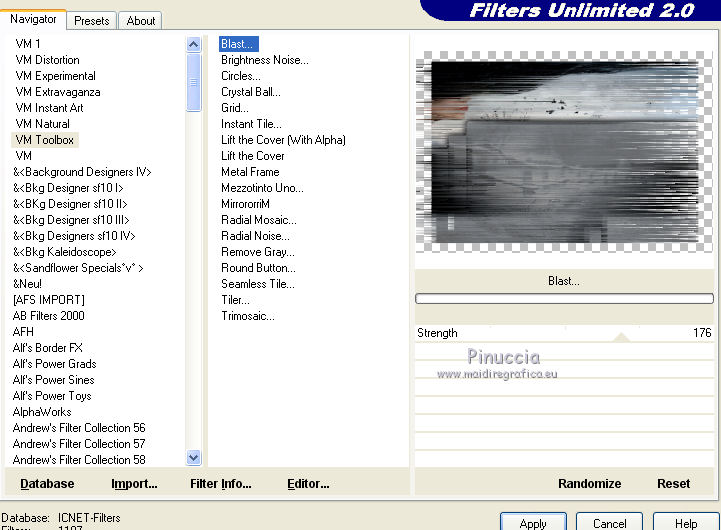Select the &<Background Designers IV> category
The image size is (721, 530).
click(82, 172)
